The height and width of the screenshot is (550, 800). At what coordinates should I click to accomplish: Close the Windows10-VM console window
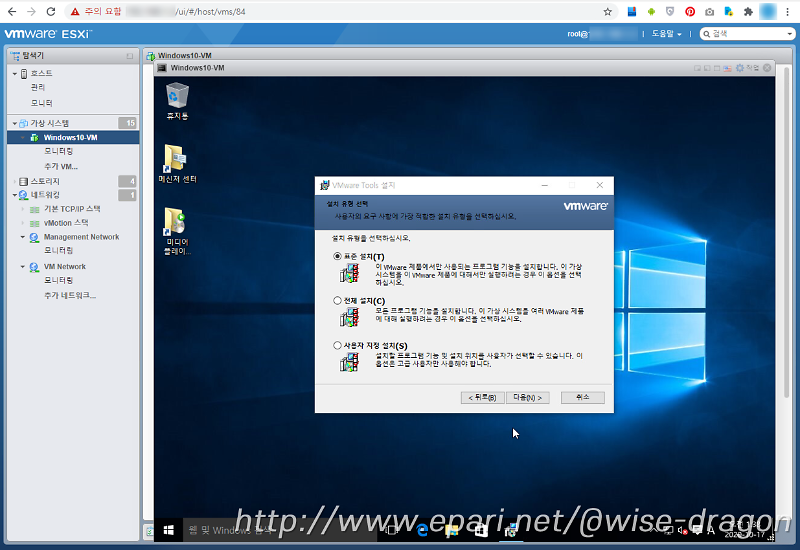pyautogui.click(x=767, y=68)
